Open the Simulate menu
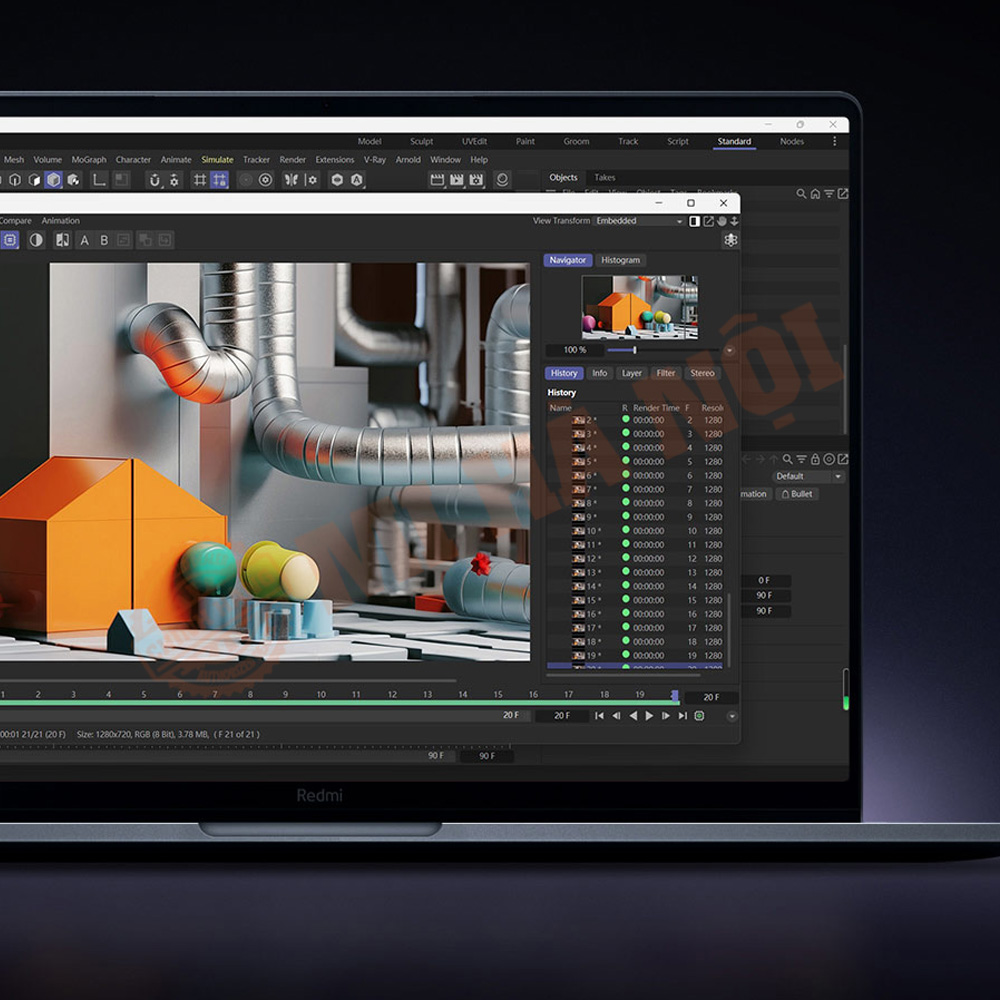Image resolution: width=1000 pixels, height=1000 pixels. point(217,160)
